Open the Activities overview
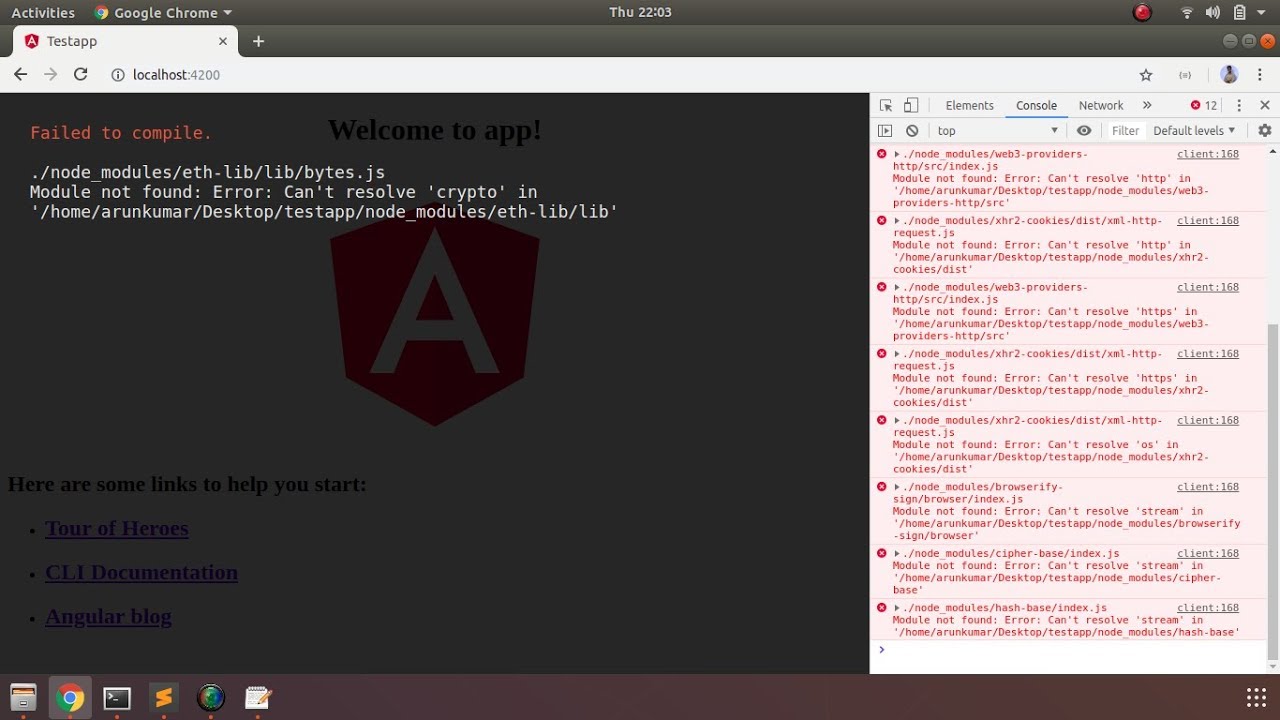Screen dimensions: 1280x720 click(43, 12)
